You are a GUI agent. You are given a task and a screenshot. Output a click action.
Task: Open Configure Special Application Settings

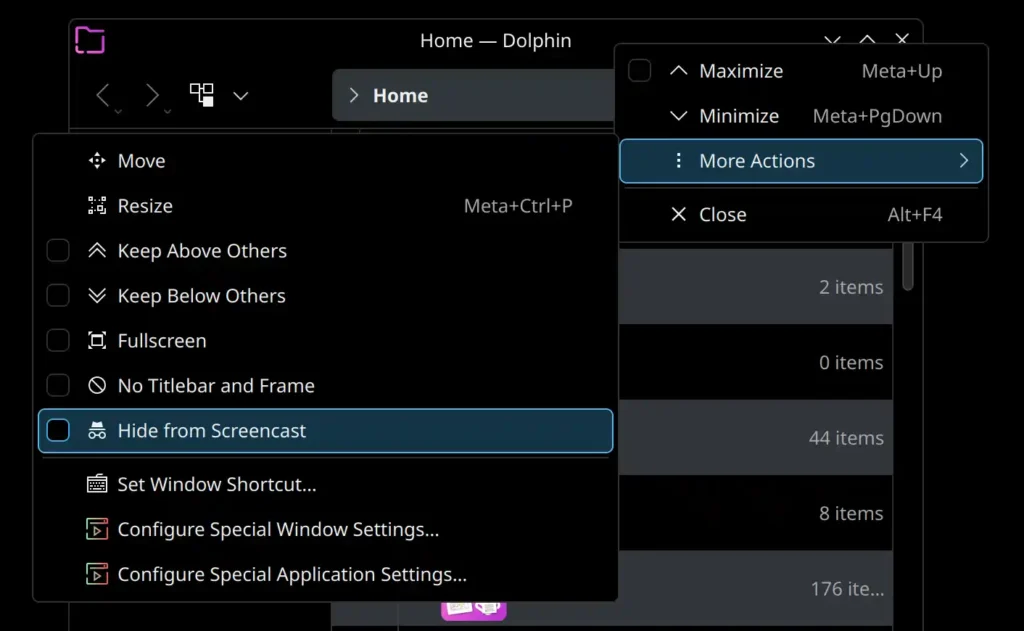pyautogui.click(x=290, y=574)
